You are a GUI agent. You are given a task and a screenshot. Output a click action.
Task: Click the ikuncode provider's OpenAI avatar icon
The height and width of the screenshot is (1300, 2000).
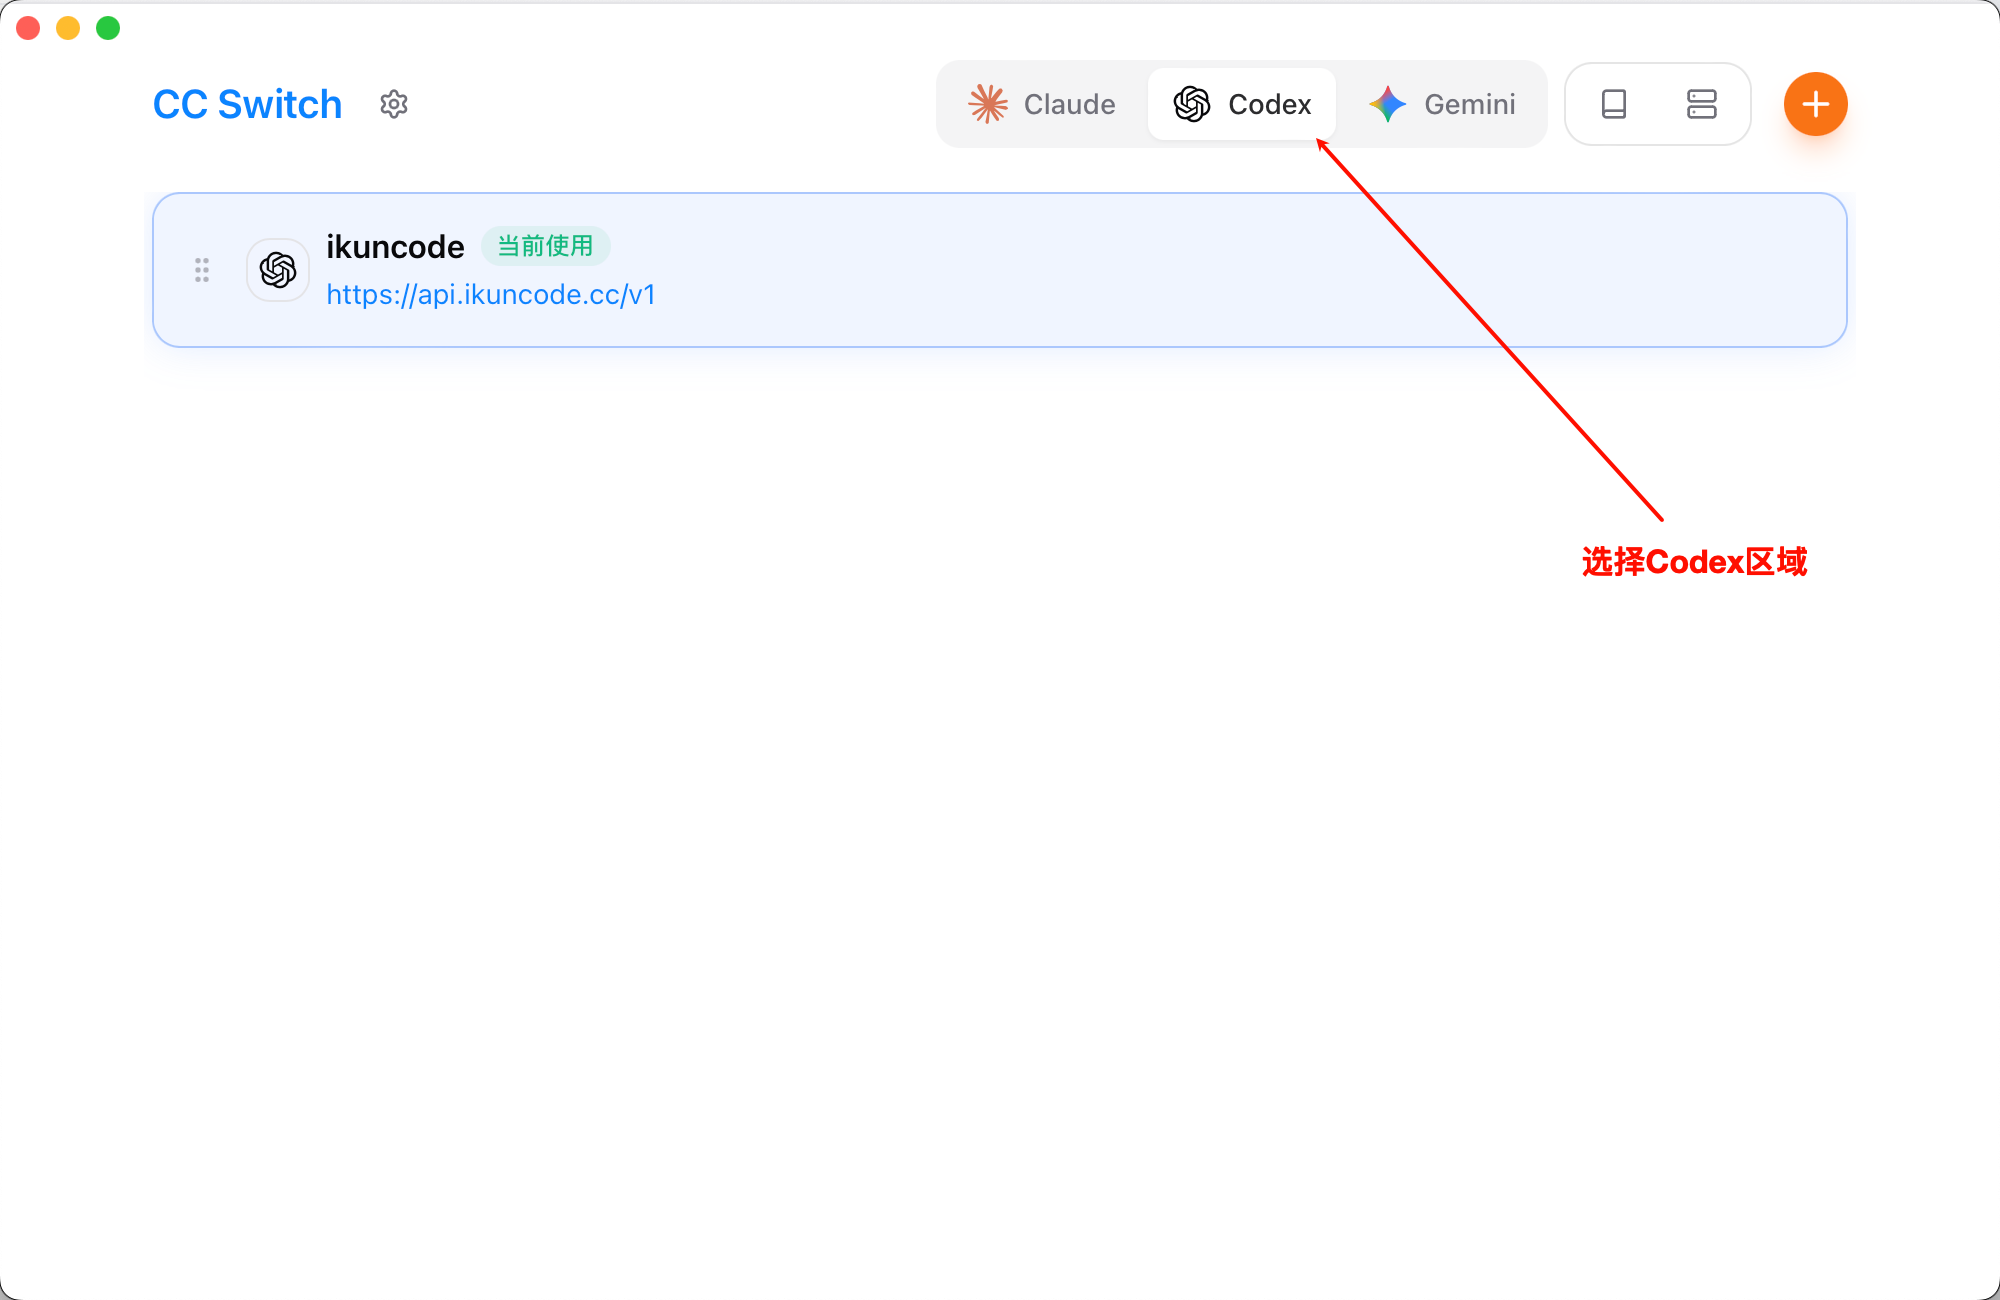(278, 270)
